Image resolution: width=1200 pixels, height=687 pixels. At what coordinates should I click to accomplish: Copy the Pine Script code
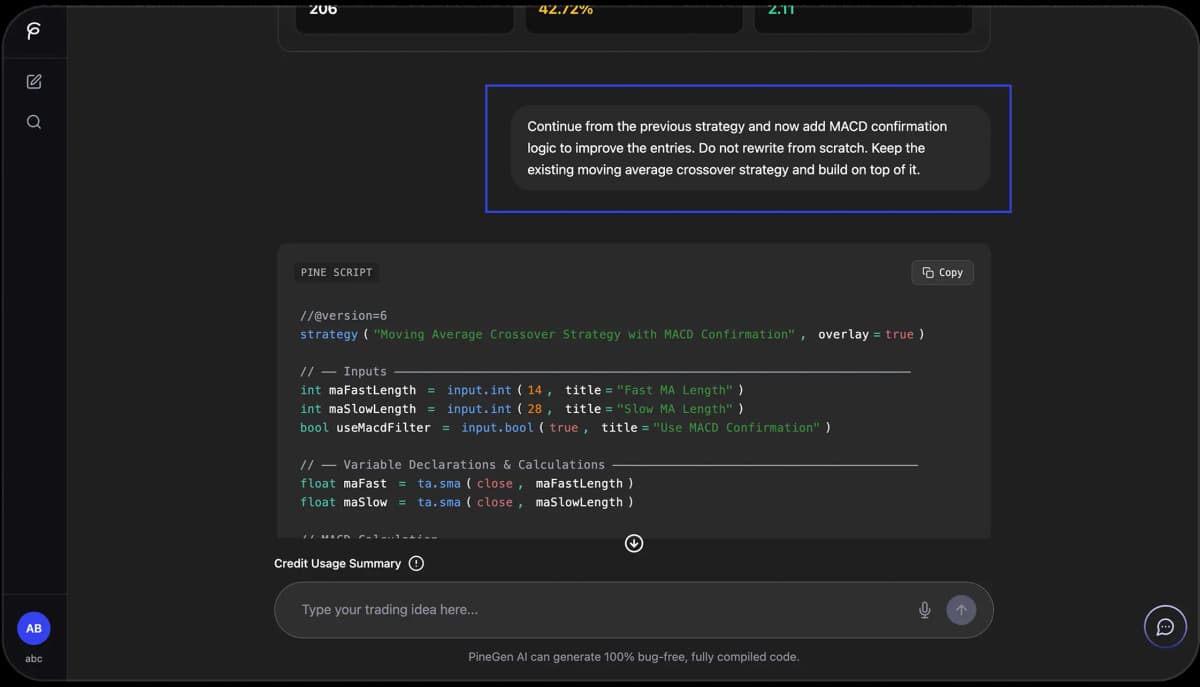pos(942,272)
